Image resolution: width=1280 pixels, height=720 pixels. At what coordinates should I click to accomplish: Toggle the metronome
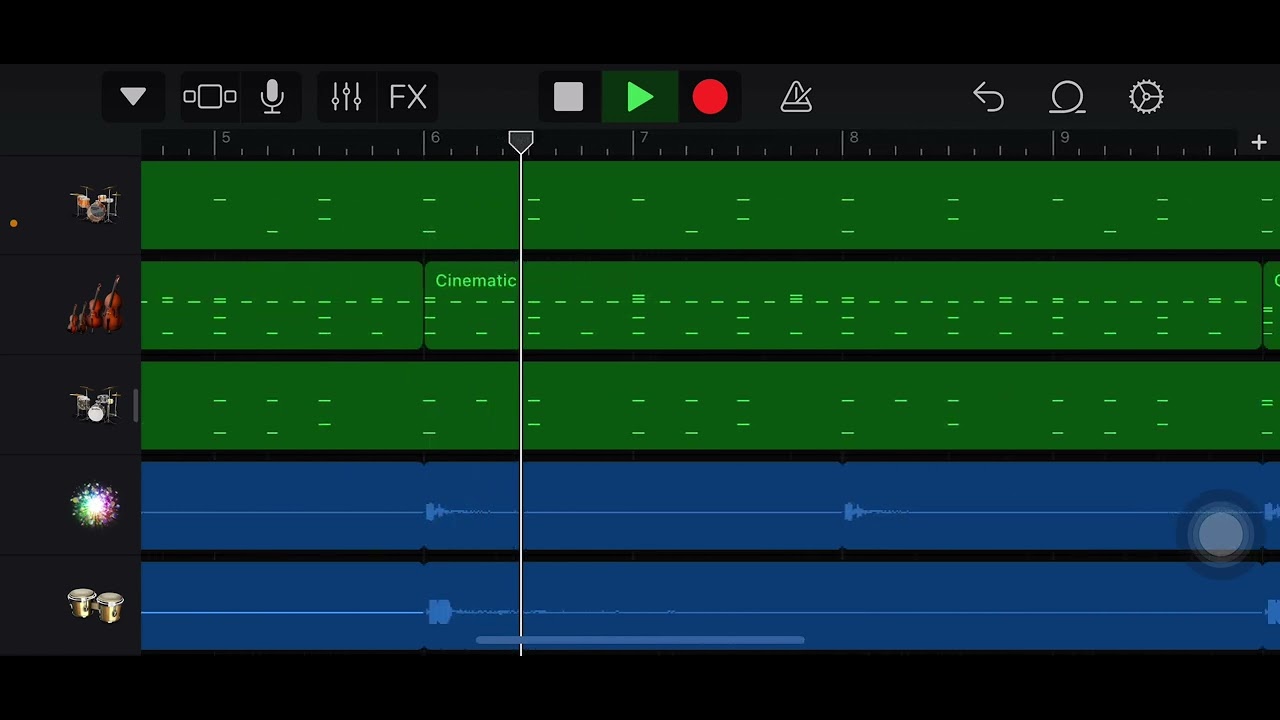pyautogui.click(x=796, y=97)
